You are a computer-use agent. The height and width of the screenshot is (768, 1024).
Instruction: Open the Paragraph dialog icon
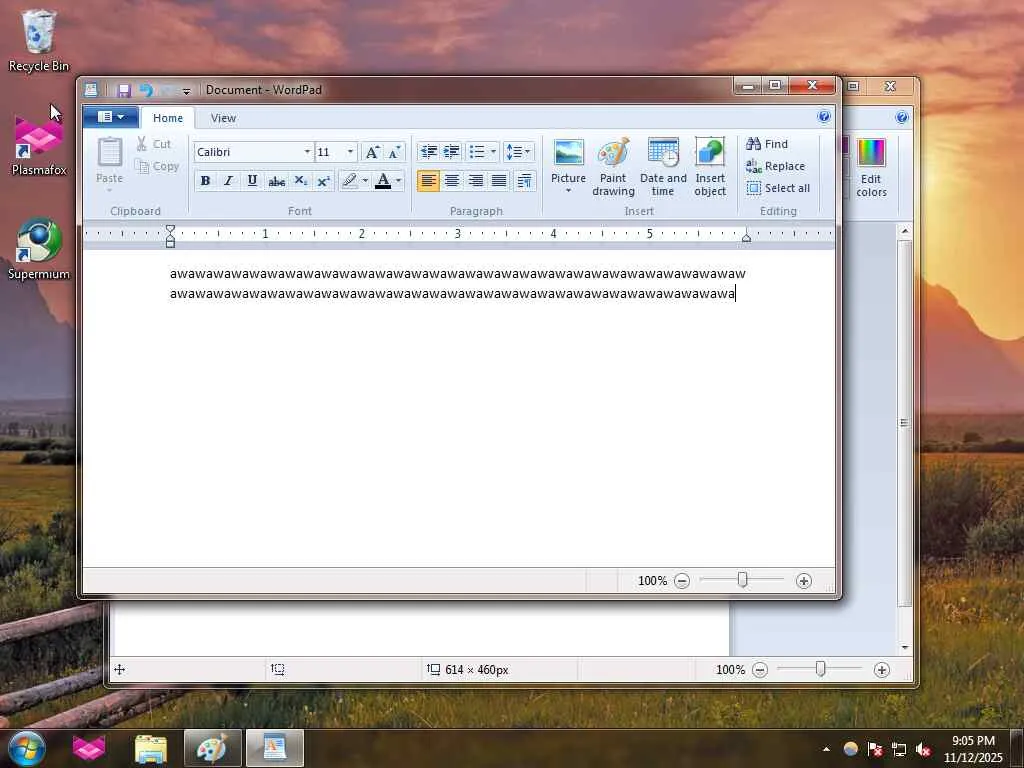(x=524, y=181)
